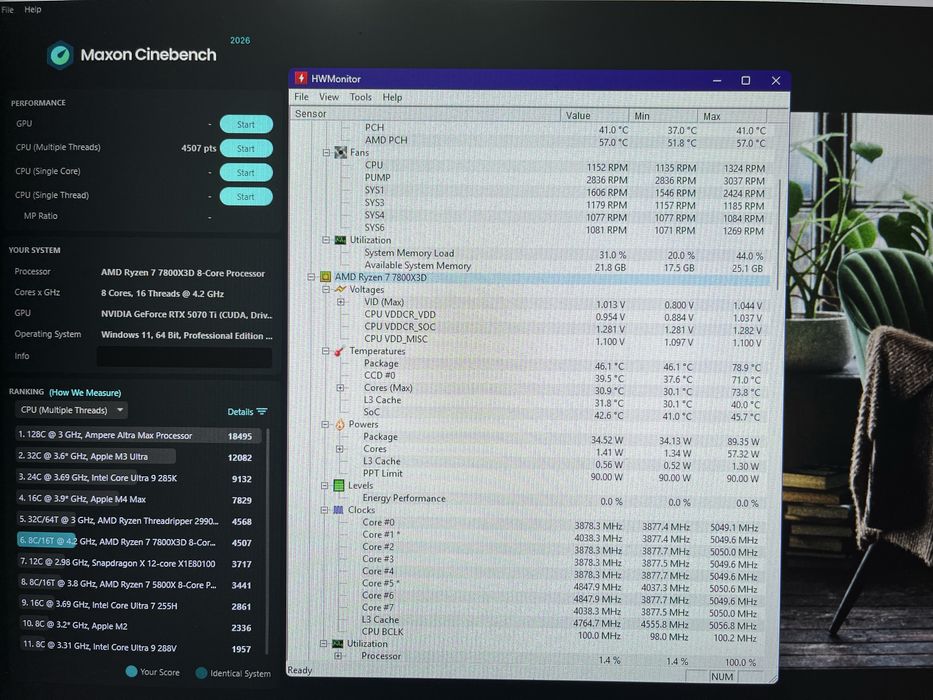Click the Identical System legend dot

[x=201, y=673]
